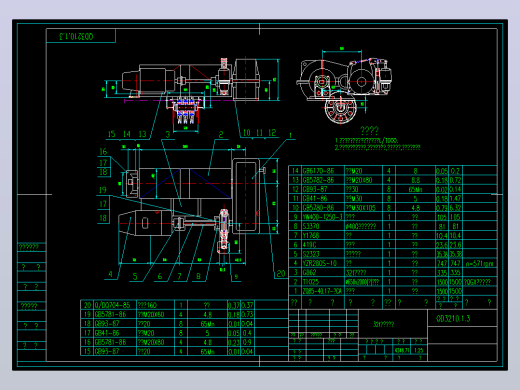Click balloon number 15 in the drawing
The image size is (520, 390).
pyautogui.click(x=111, y=134)
